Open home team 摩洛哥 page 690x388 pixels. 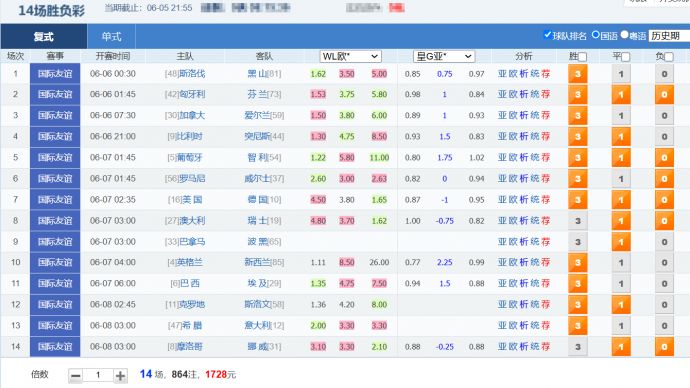click(189, 347)
